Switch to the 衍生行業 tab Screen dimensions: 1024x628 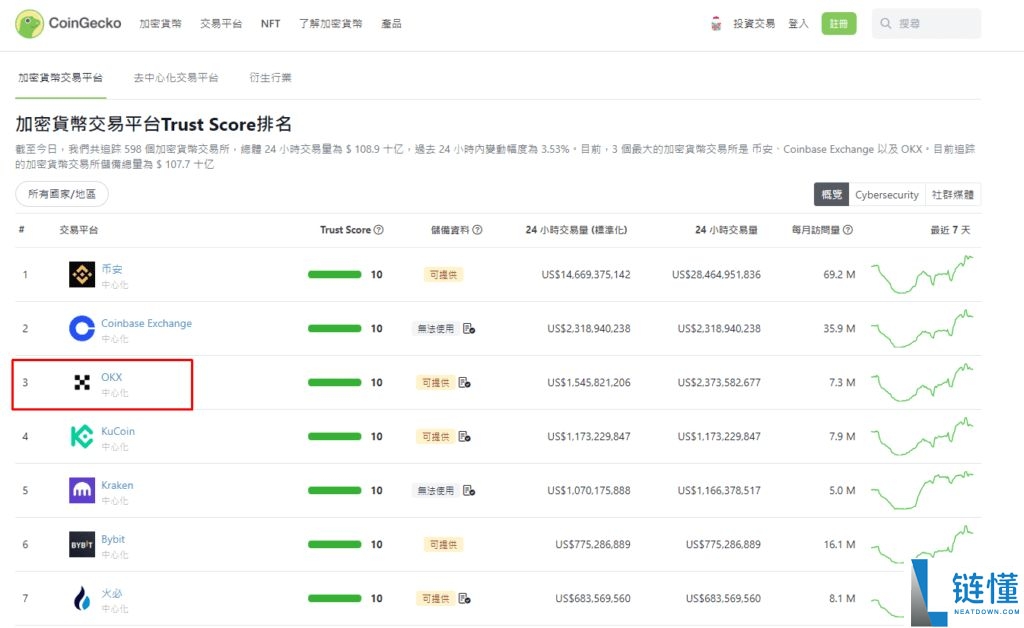(270, 78)
